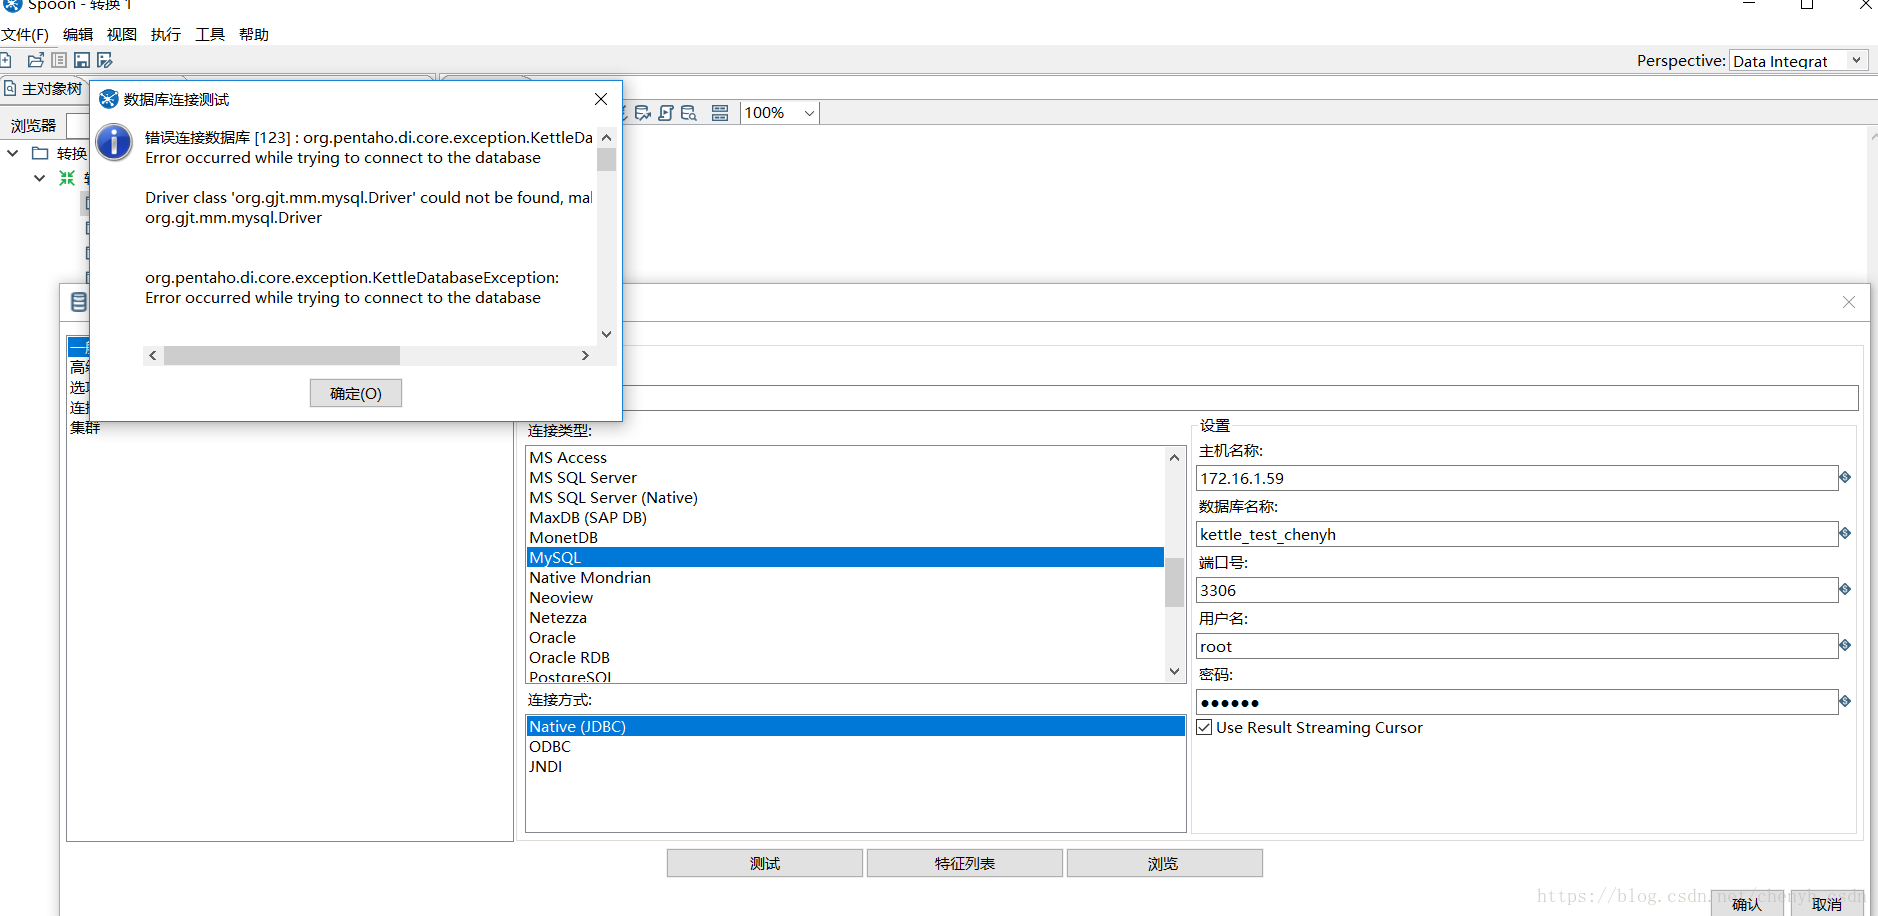
Task: Click the explore database icon in canvas toolbar
Action: point(689,113)
